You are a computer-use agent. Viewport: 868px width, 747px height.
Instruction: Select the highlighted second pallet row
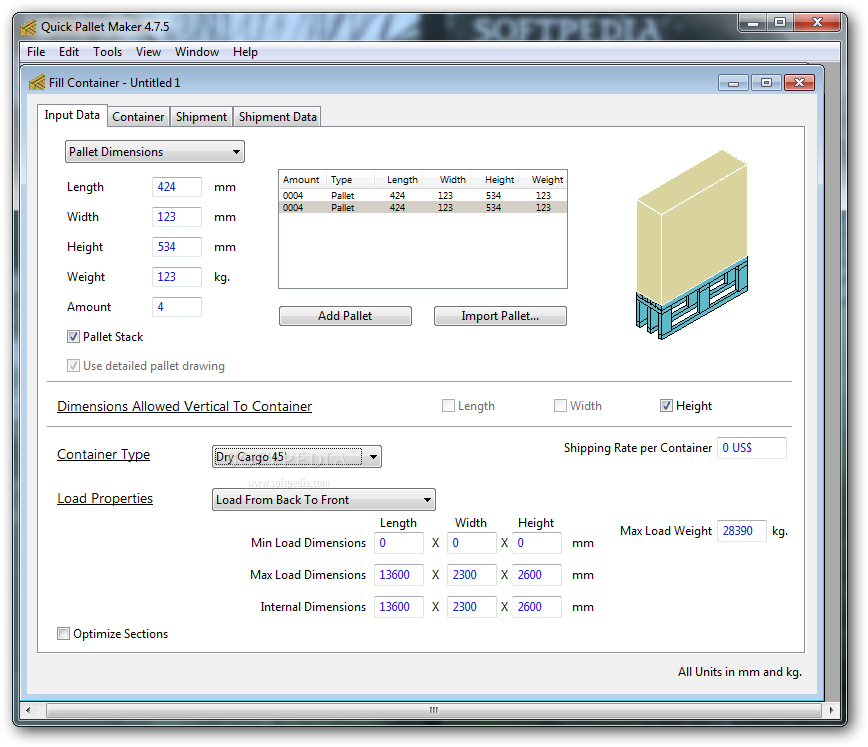pos(423,208)
